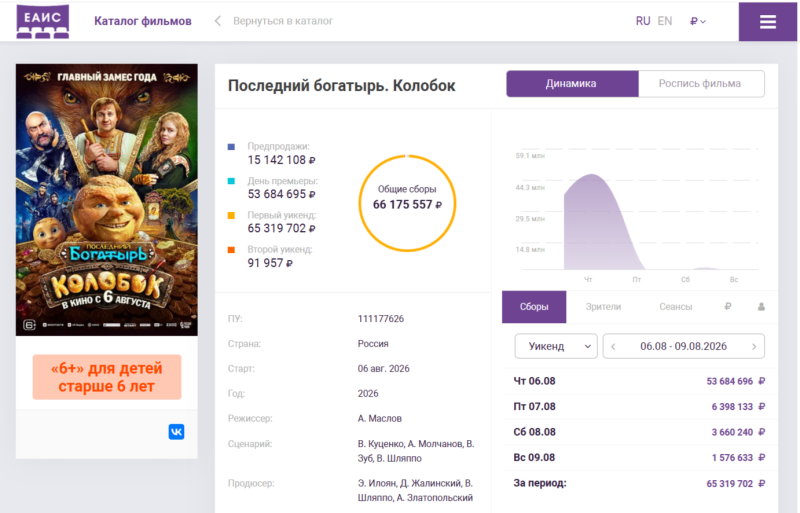Open the Сборы tab

pos(534,307)
